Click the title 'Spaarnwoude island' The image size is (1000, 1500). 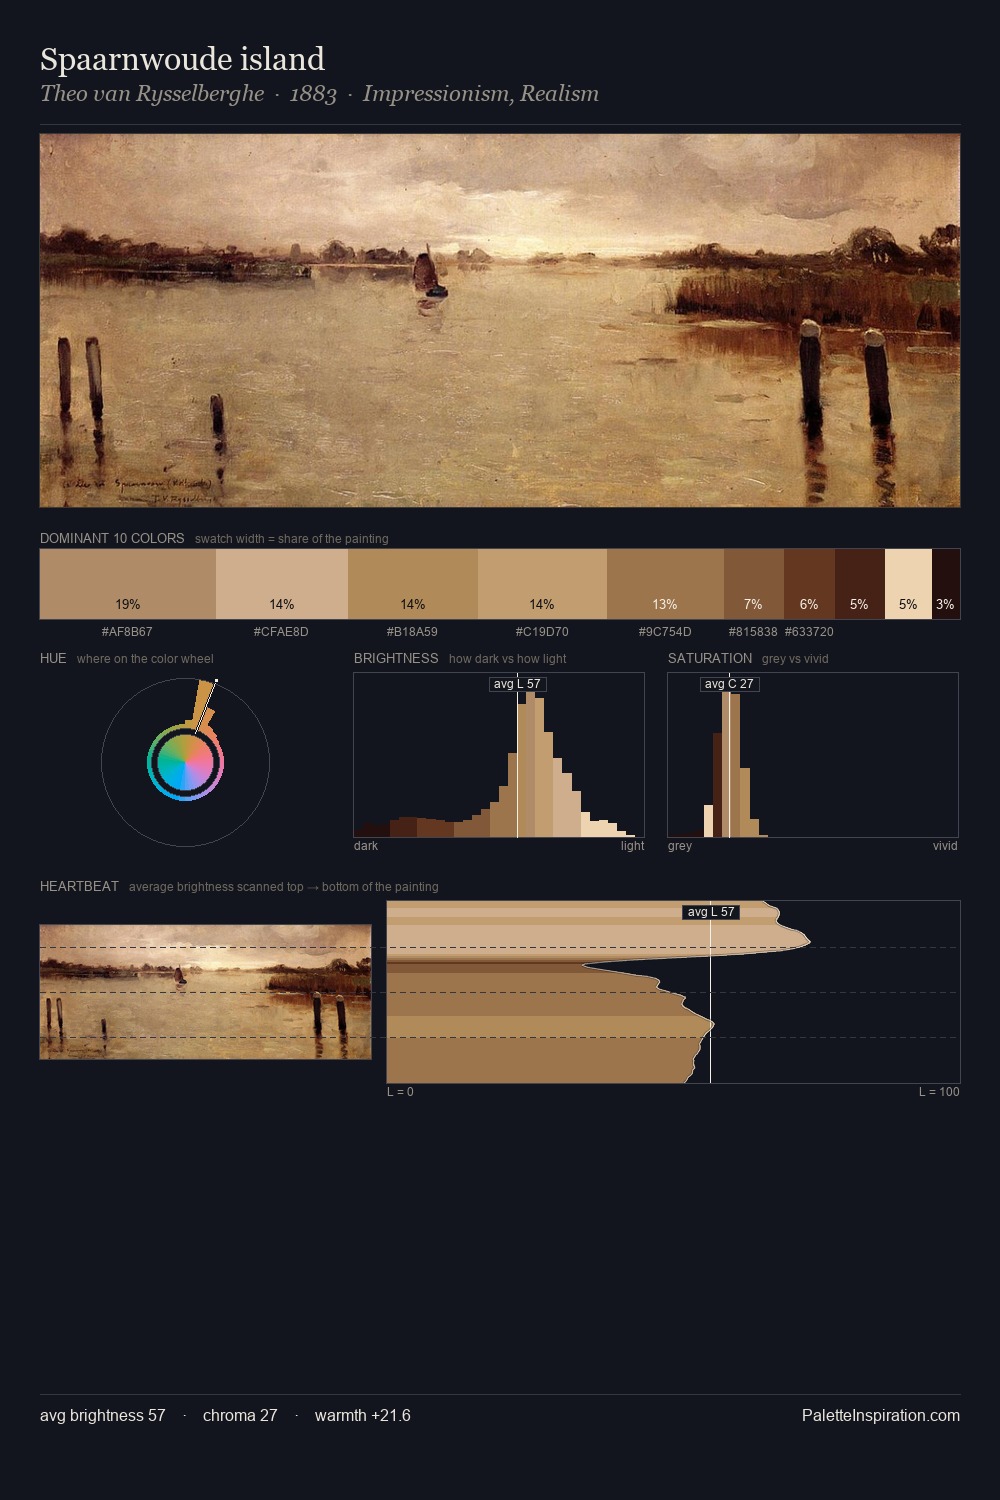(x=182, y=59)
